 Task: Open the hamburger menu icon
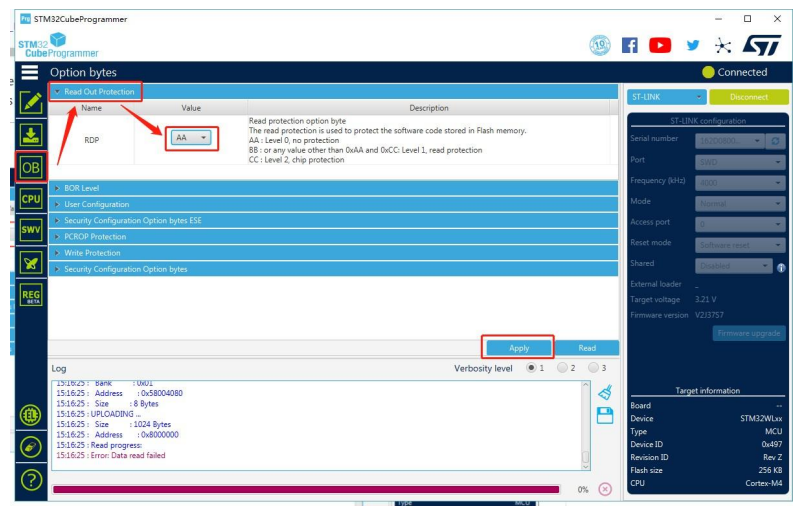point(29,72)
